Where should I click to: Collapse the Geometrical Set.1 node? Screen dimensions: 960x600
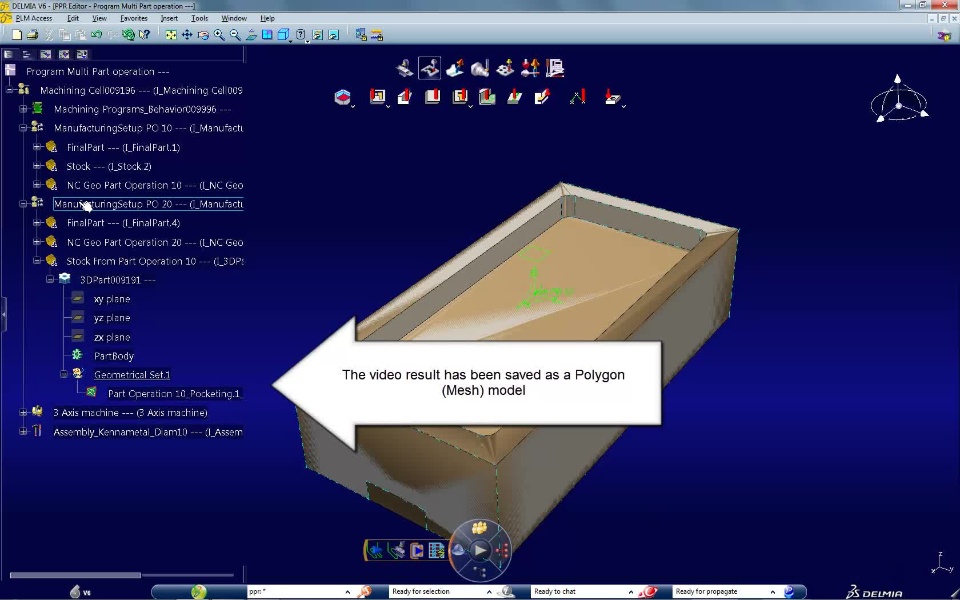[x=64, y=374]
